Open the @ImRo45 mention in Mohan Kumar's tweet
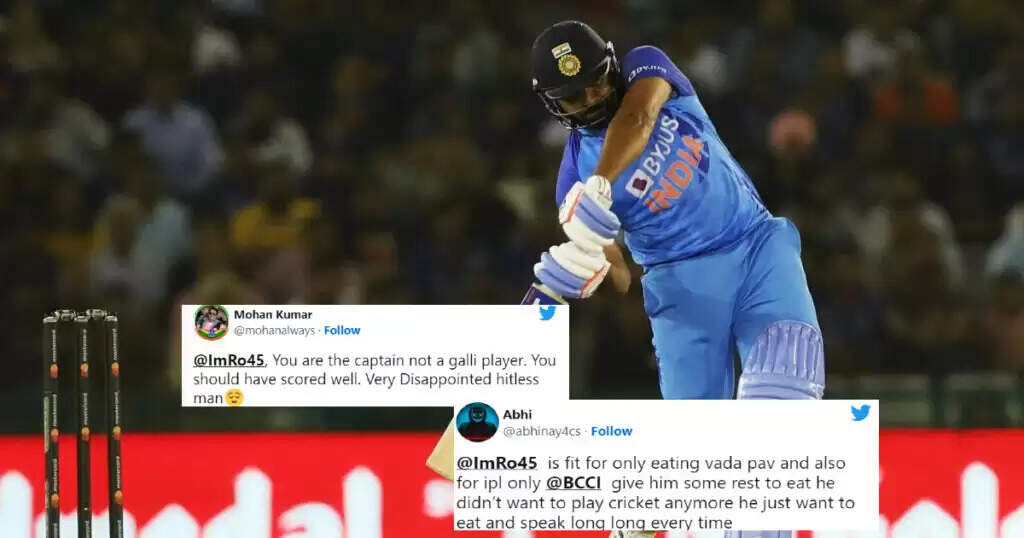 click(x=230, y=360)
